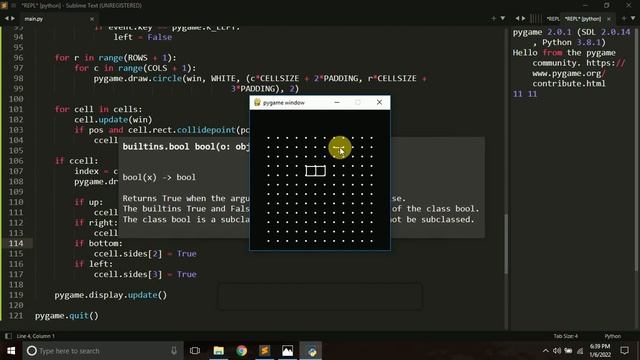The image size is (640, 360).
Task: Click the '11 11' output in REPL
Action: pyautogui.click(x=525, y=94)
